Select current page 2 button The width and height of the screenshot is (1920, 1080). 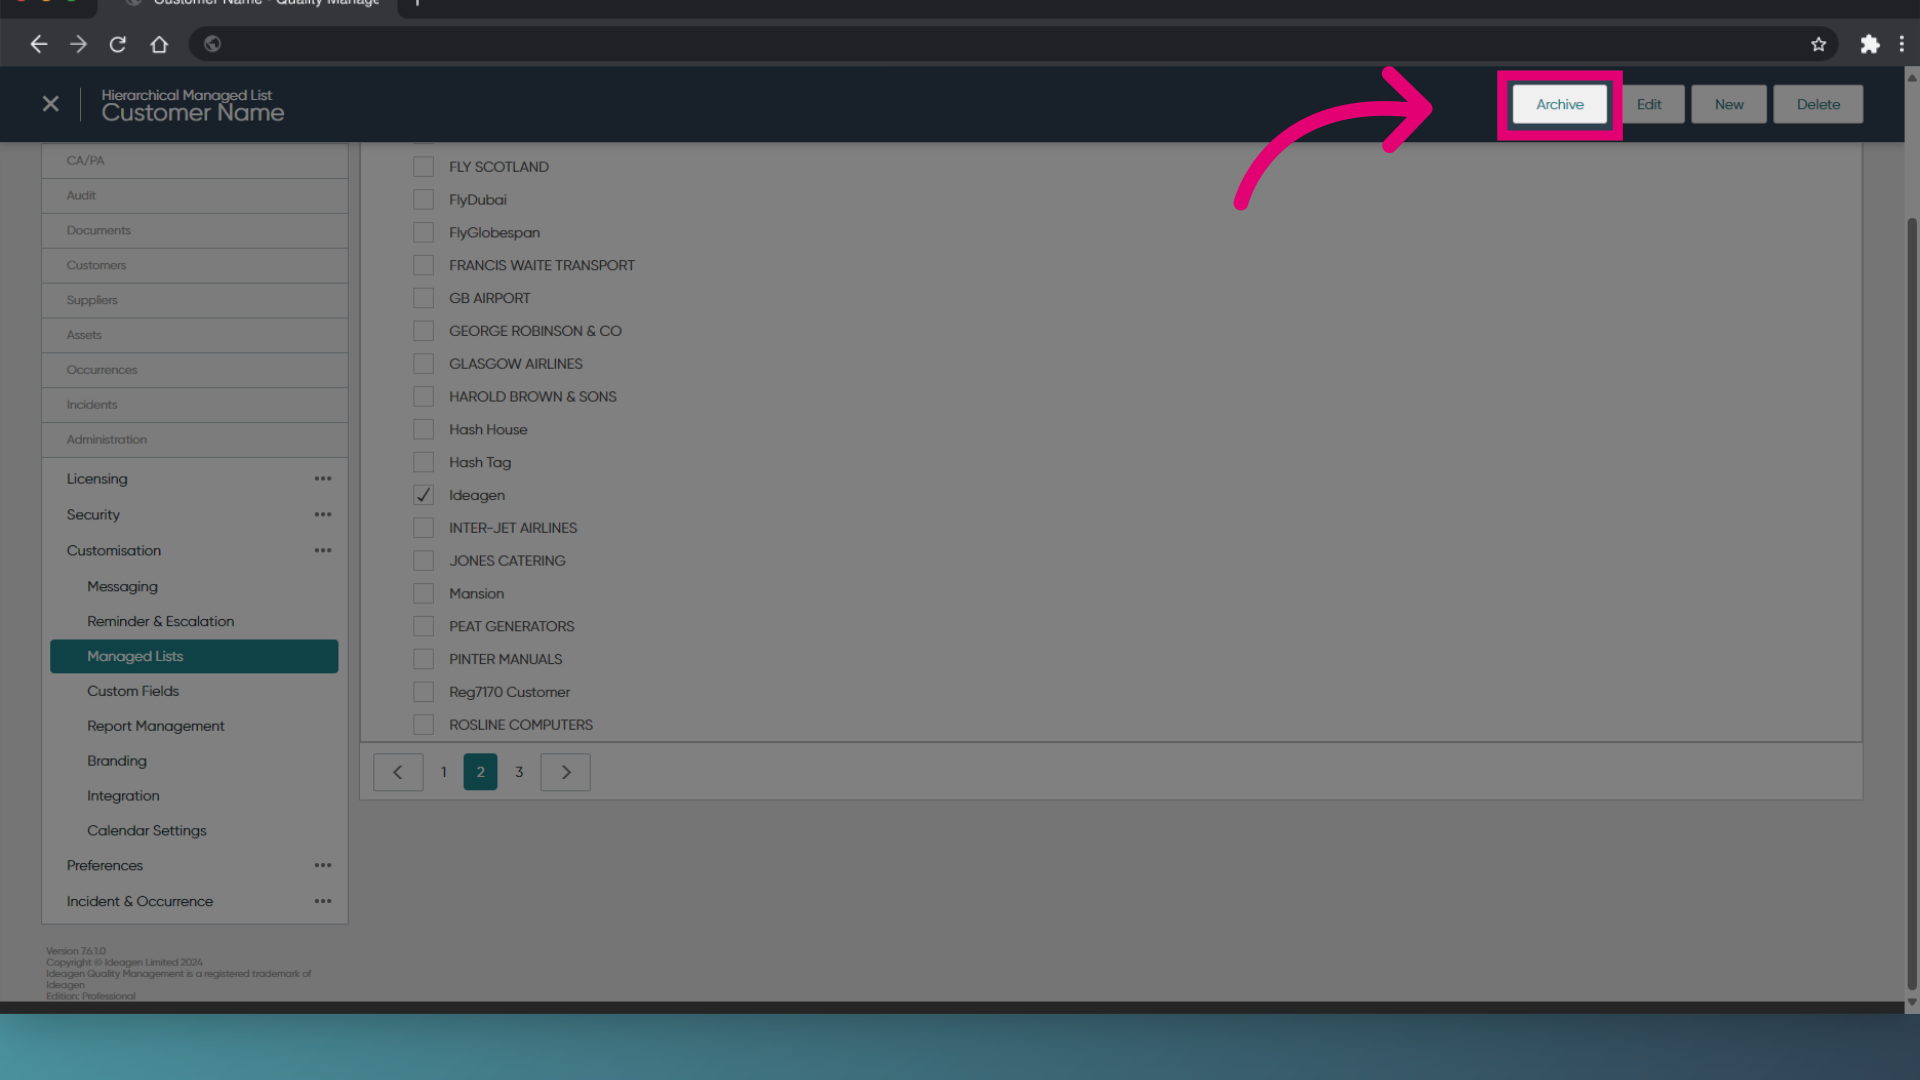tap(481, 772)
